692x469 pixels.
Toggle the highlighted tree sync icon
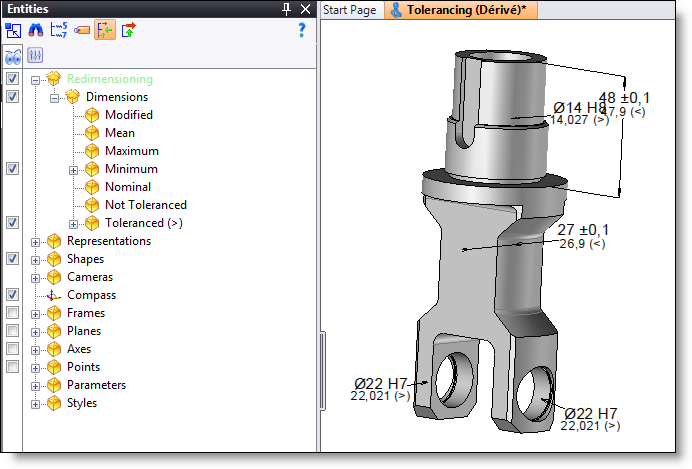104,30
